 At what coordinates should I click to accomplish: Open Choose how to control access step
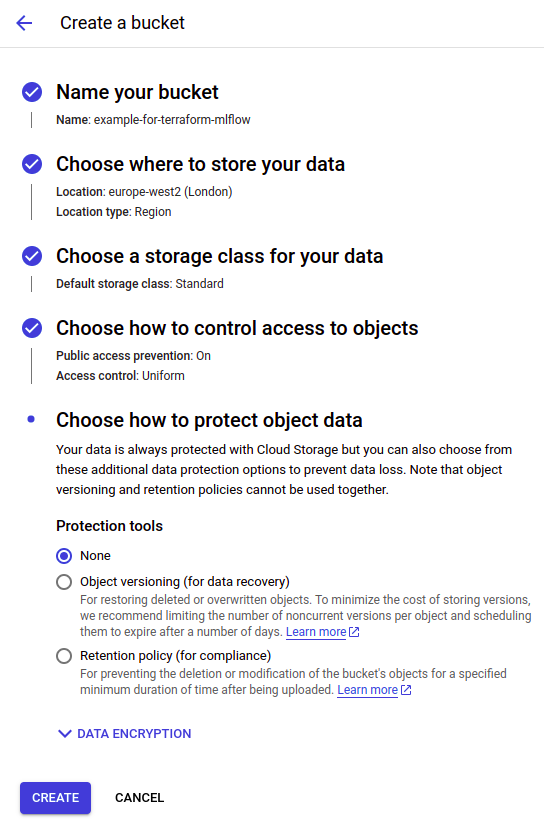click(238, 328)
